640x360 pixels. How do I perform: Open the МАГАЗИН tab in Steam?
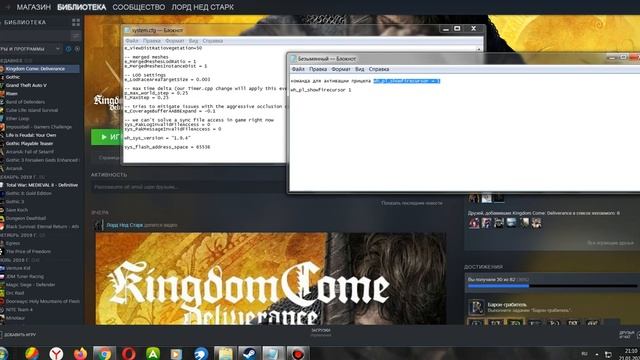point(33,7)
